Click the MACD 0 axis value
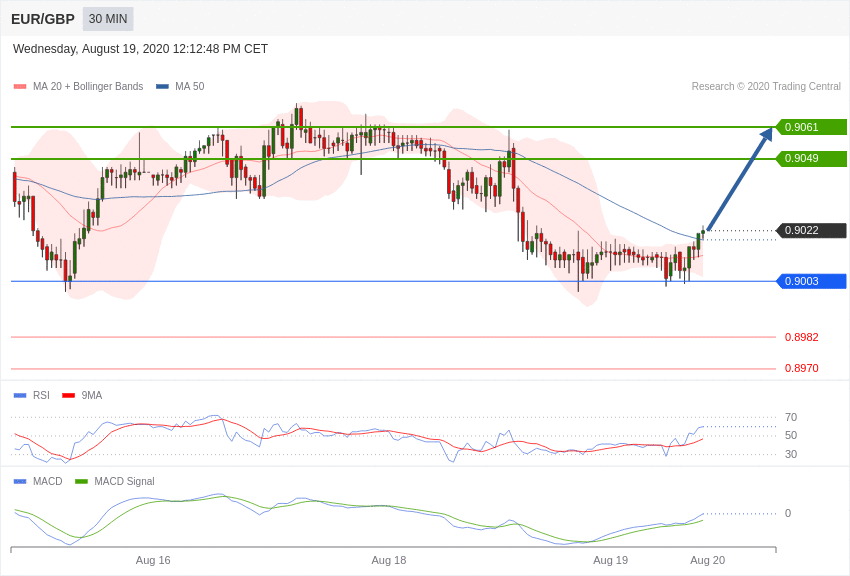This screenshot has width=850, height=576. (788, 513)
